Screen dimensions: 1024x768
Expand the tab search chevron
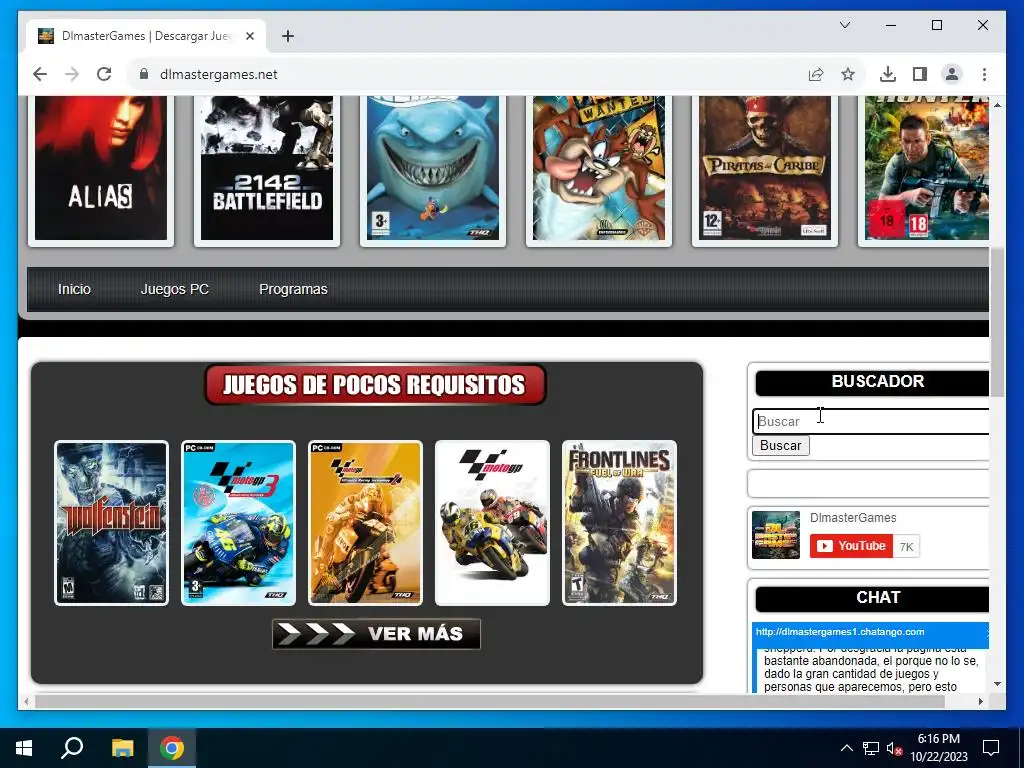point(844,25)
